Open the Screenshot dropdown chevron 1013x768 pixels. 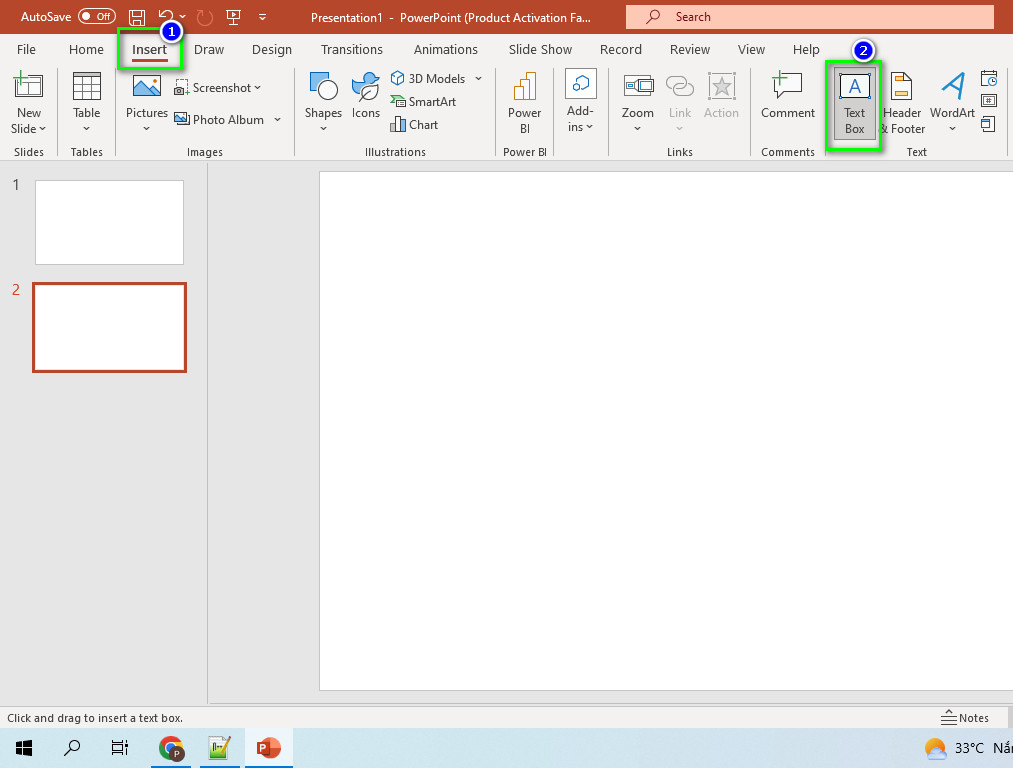(x=258, y=87)
